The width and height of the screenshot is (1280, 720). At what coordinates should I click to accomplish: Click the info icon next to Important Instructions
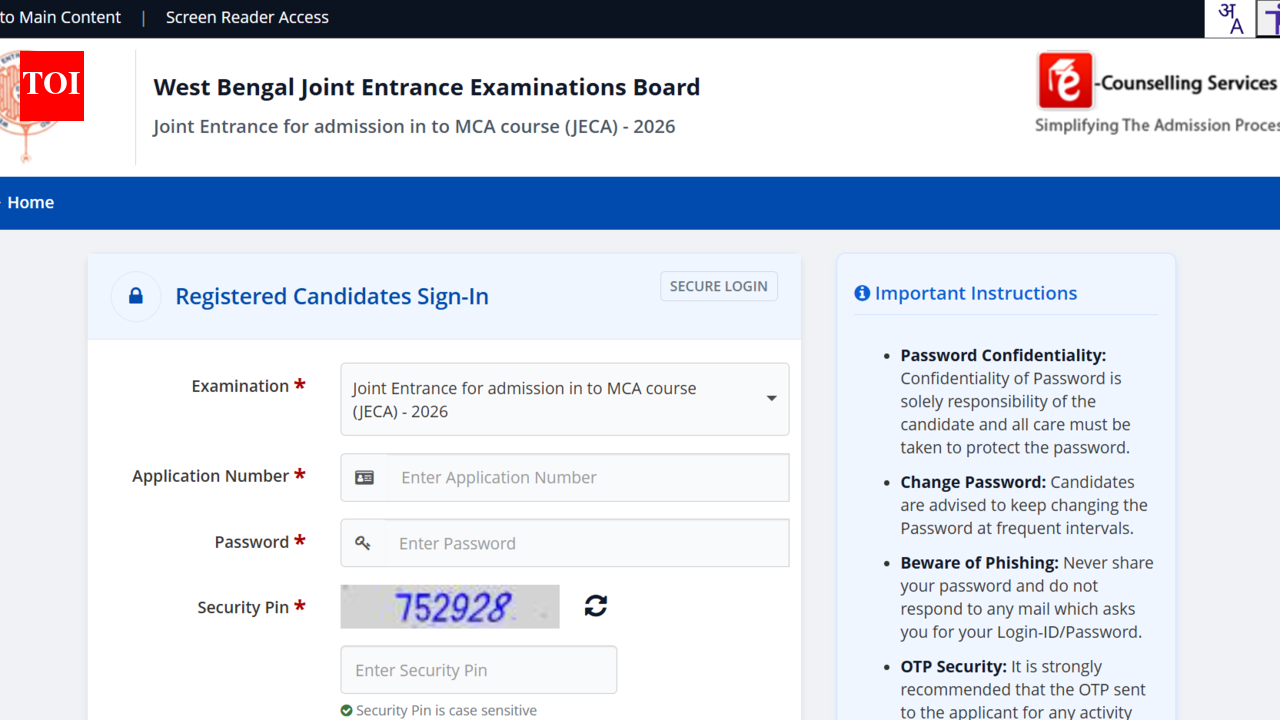pyautogui.click(x=862, y=293)
